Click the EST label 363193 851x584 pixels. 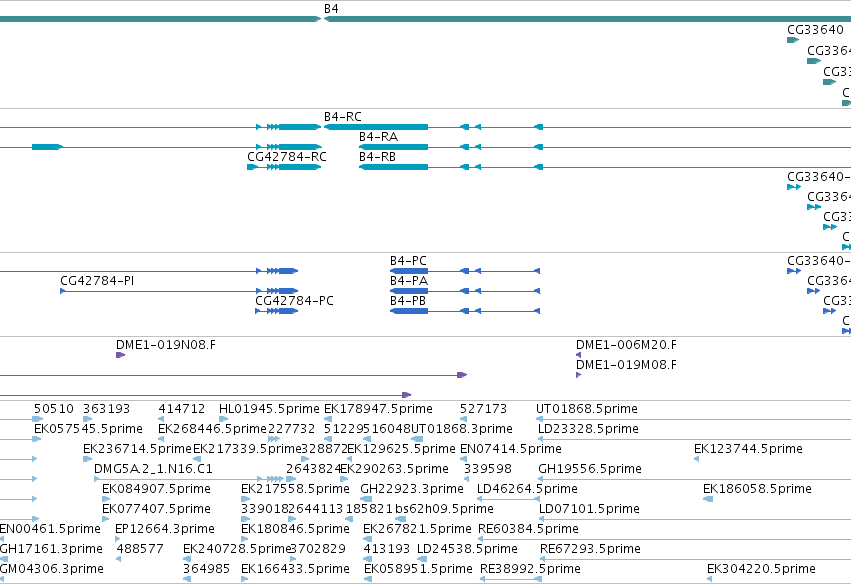(106, 409)
